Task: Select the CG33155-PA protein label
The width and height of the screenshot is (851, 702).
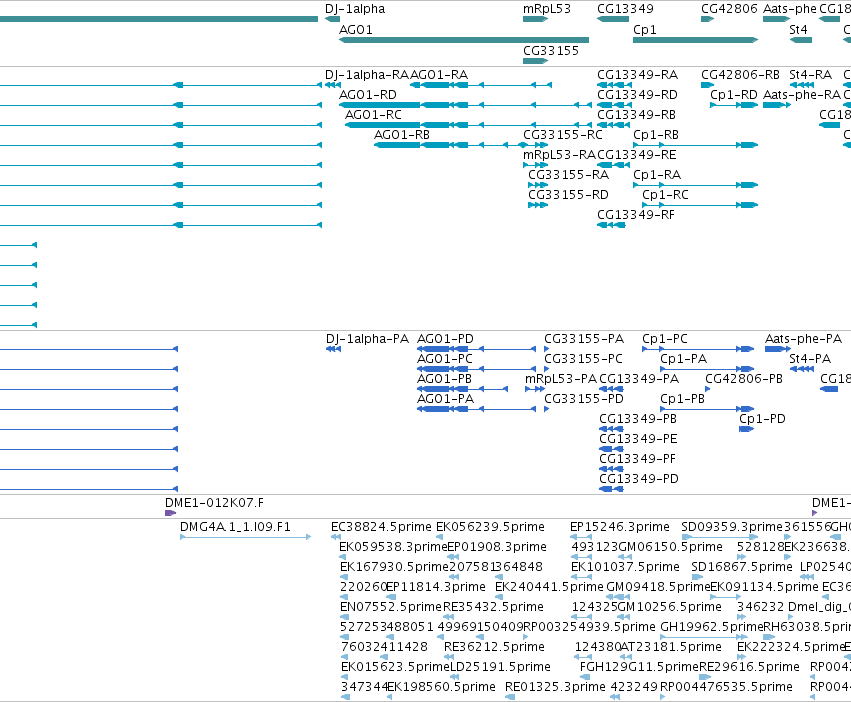Action: tap(584, 339)
